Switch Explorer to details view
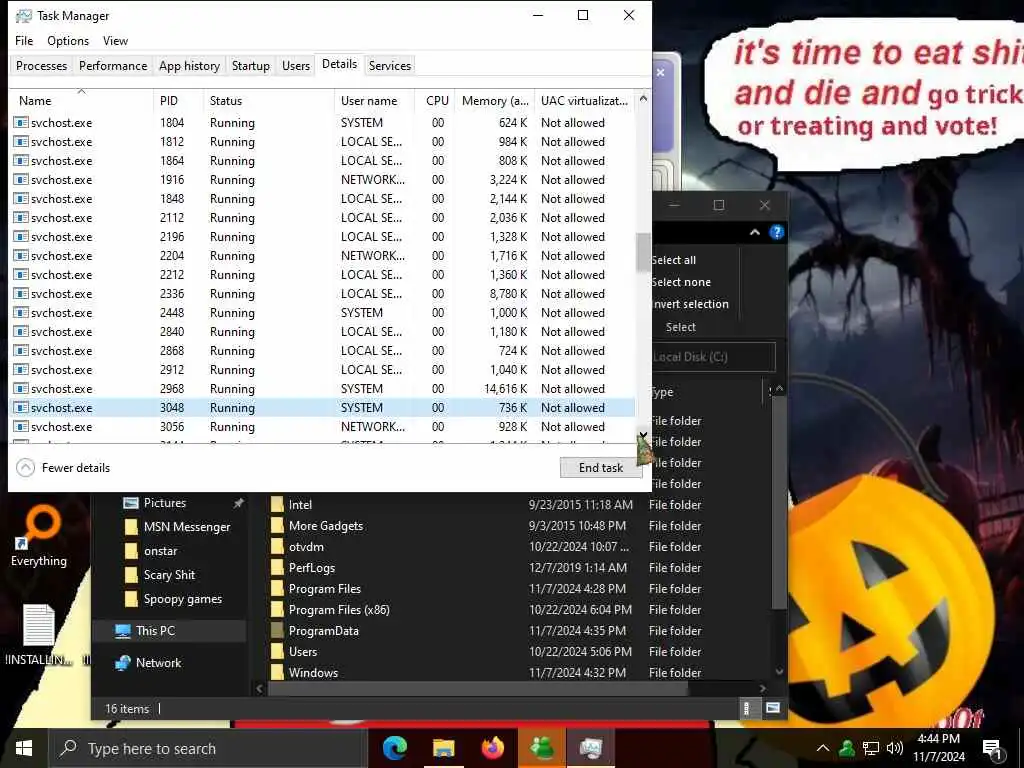The height and width of the screenshot is (768, 1024). [x=746, y=708]
